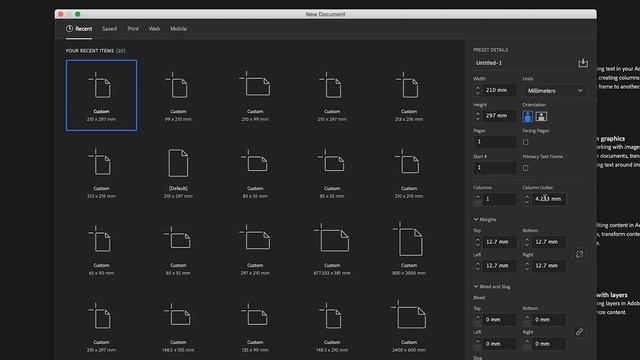Click the Bleed Top 0 mm field
Image resolution: width=640 pixels, height=360 pixels.
pos(500,320)
